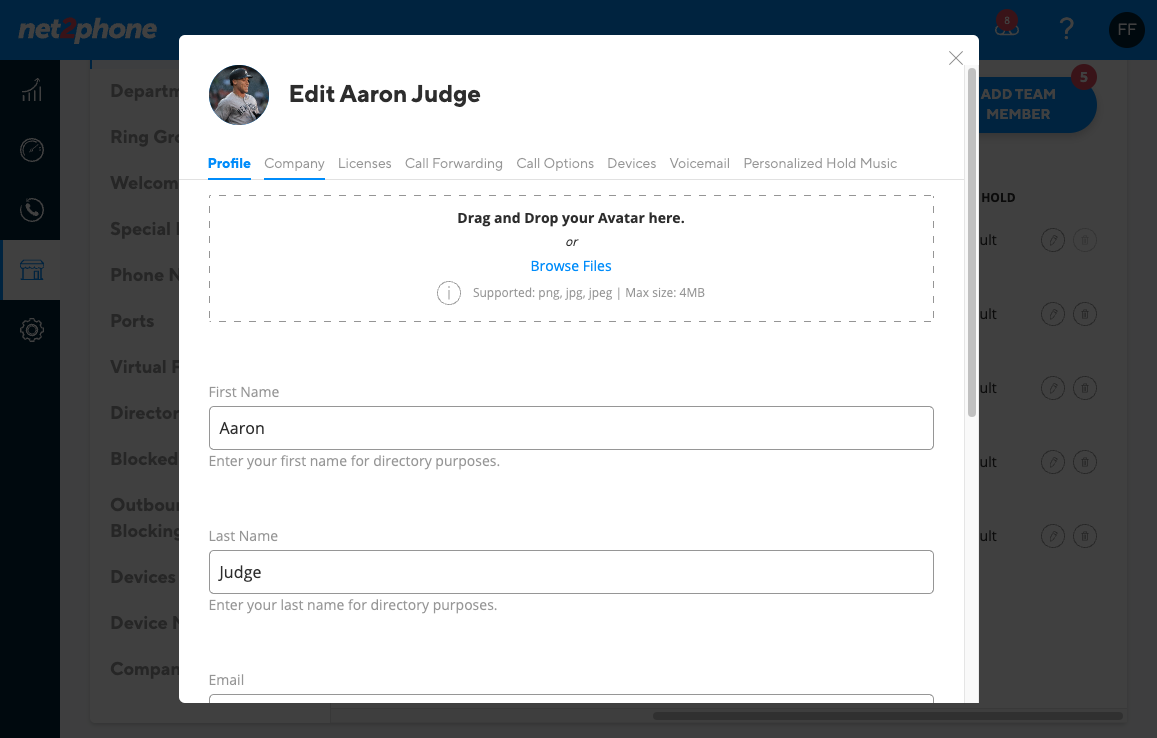Open the dashboard gauge sidebar icon
This screenshot has width=1157, height=738.
[31, 150]
